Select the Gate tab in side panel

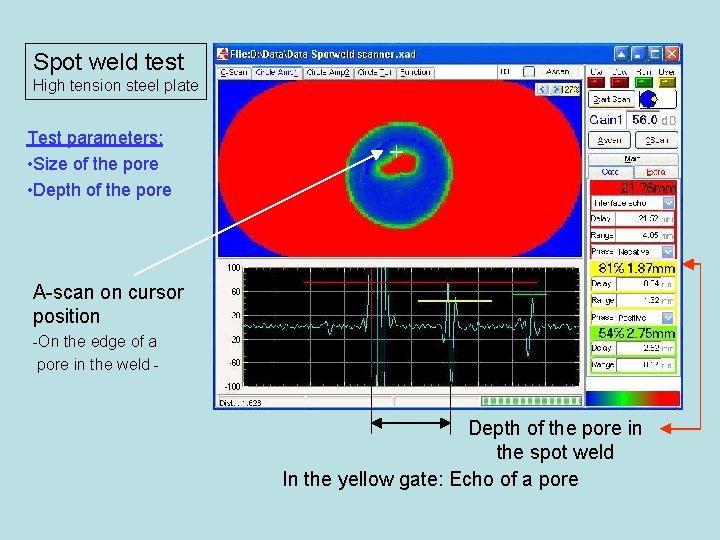(610, 172)
